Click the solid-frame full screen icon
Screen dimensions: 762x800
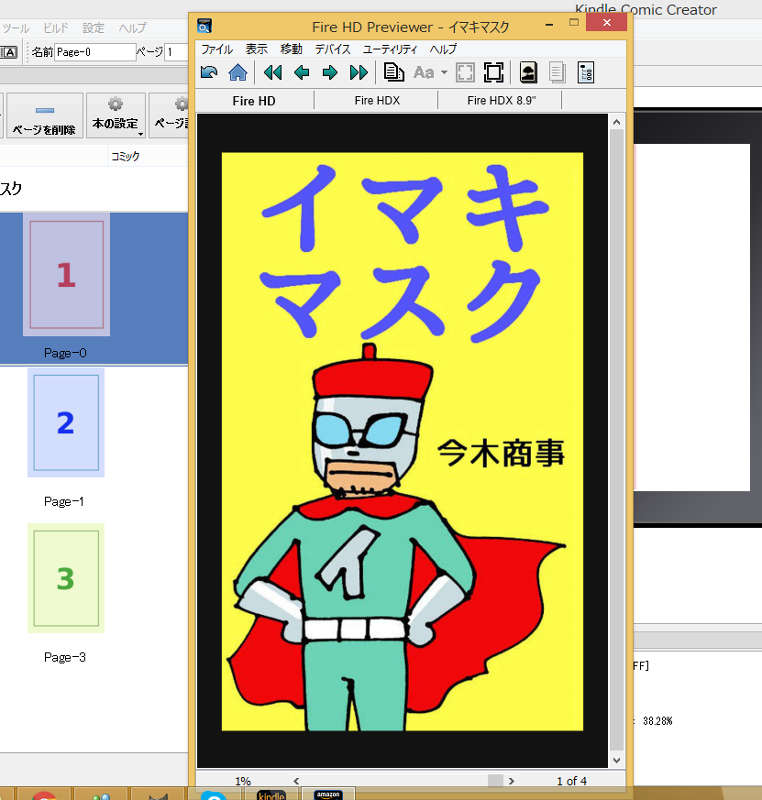(x=493, y=72)
